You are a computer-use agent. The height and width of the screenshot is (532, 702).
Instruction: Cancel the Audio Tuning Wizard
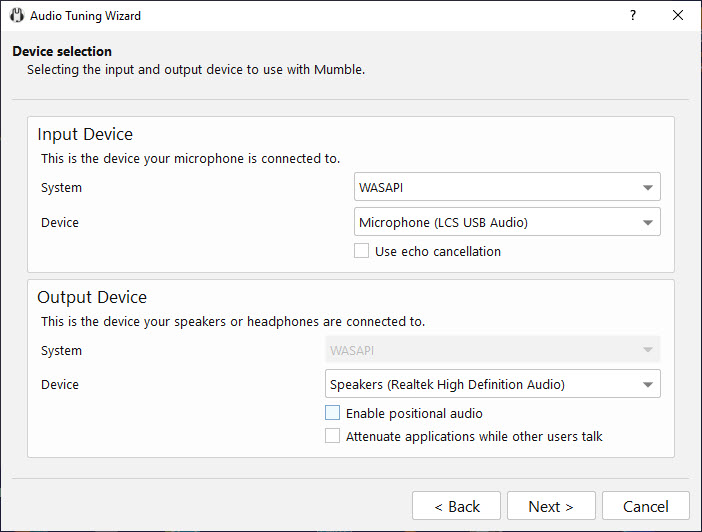pos(646,506)
